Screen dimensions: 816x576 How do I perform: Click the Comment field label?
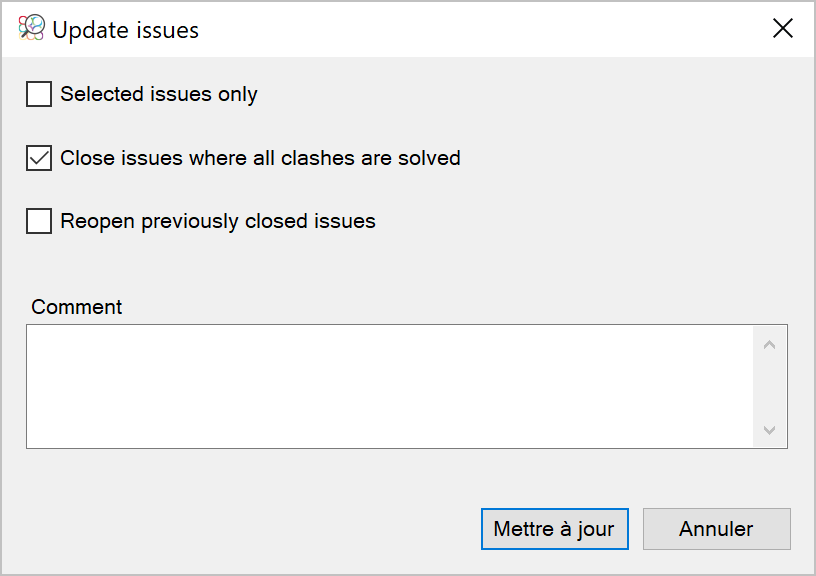[76, 307]
